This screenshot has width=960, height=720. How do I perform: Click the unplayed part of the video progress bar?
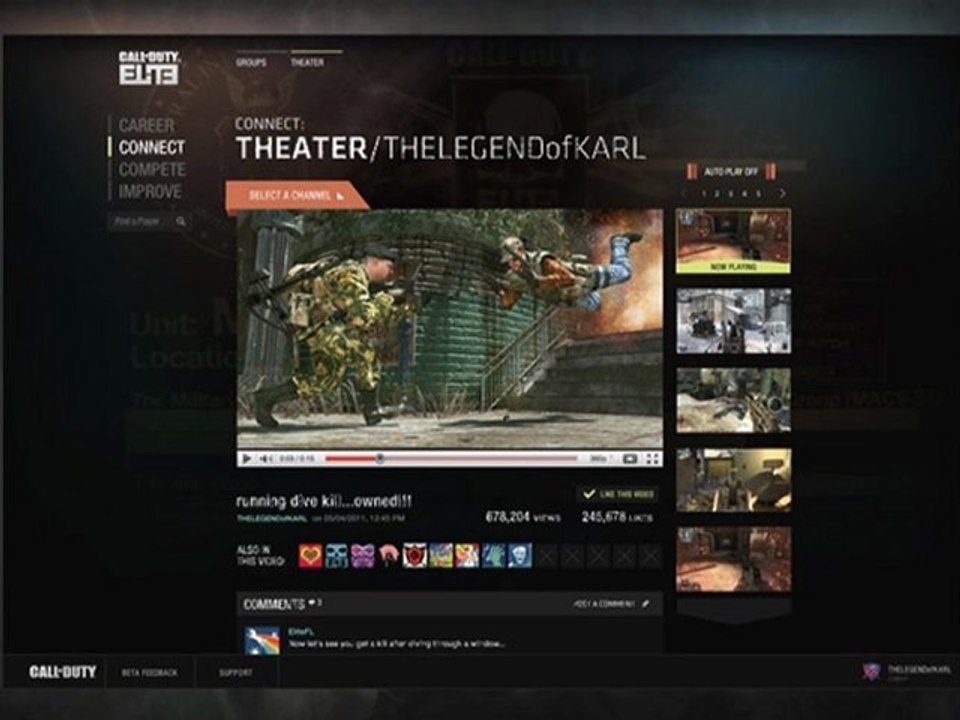pos(480,458)
